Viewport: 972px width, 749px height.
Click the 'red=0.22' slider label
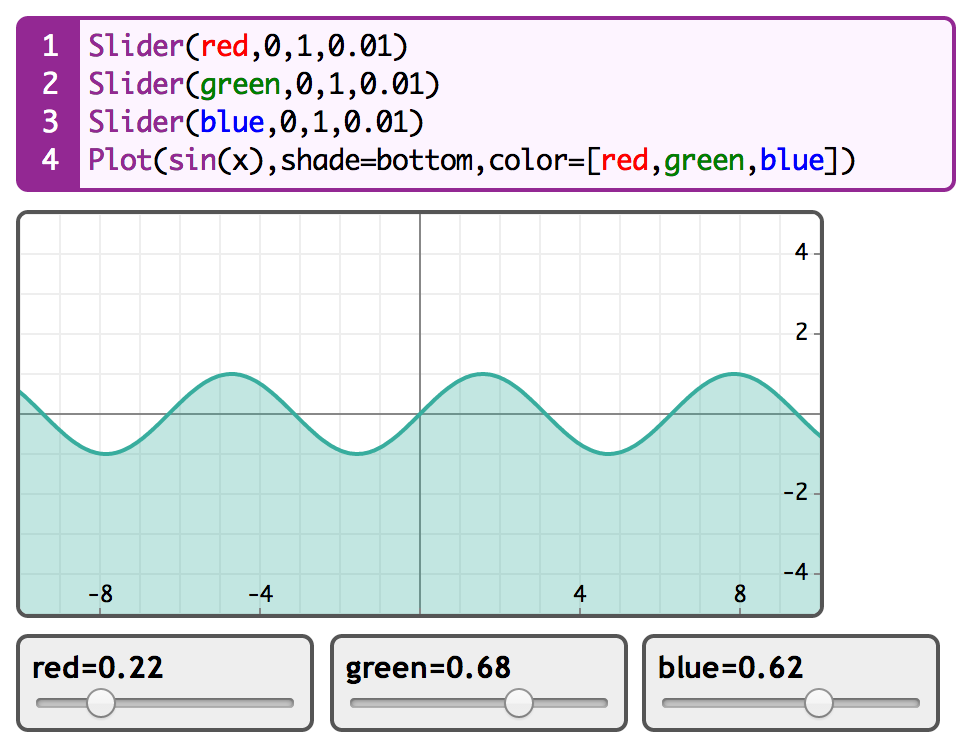tap(98, 667)
